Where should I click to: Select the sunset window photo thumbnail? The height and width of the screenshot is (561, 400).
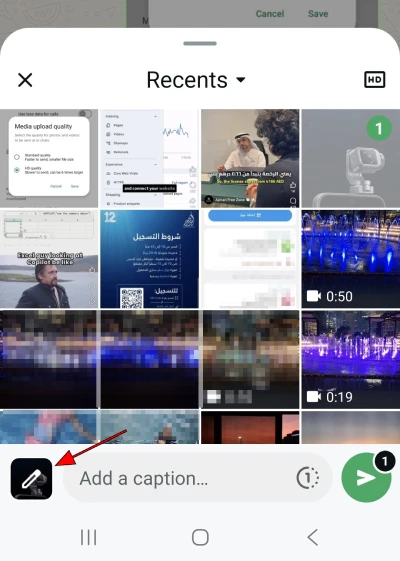250,428
